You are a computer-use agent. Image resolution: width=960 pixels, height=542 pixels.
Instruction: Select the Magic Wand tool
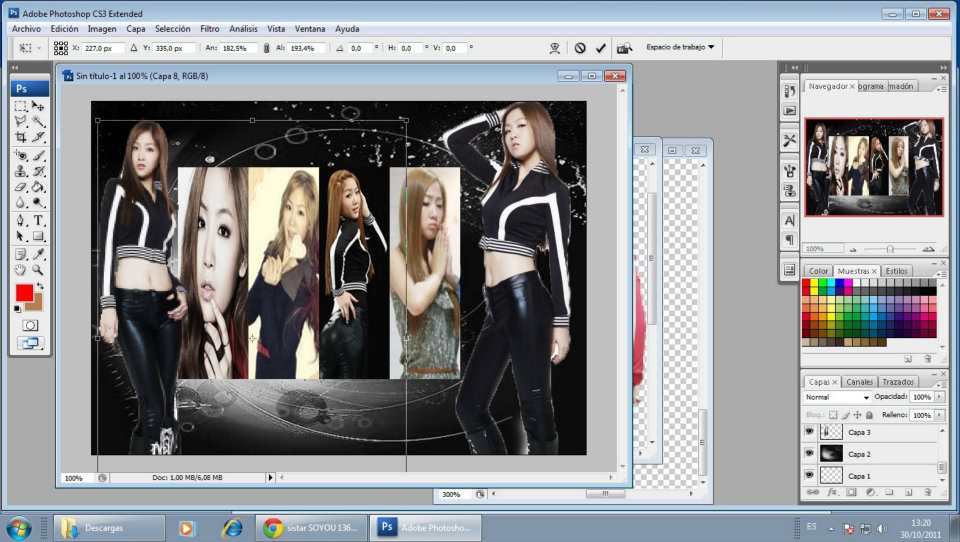(38, 121)
